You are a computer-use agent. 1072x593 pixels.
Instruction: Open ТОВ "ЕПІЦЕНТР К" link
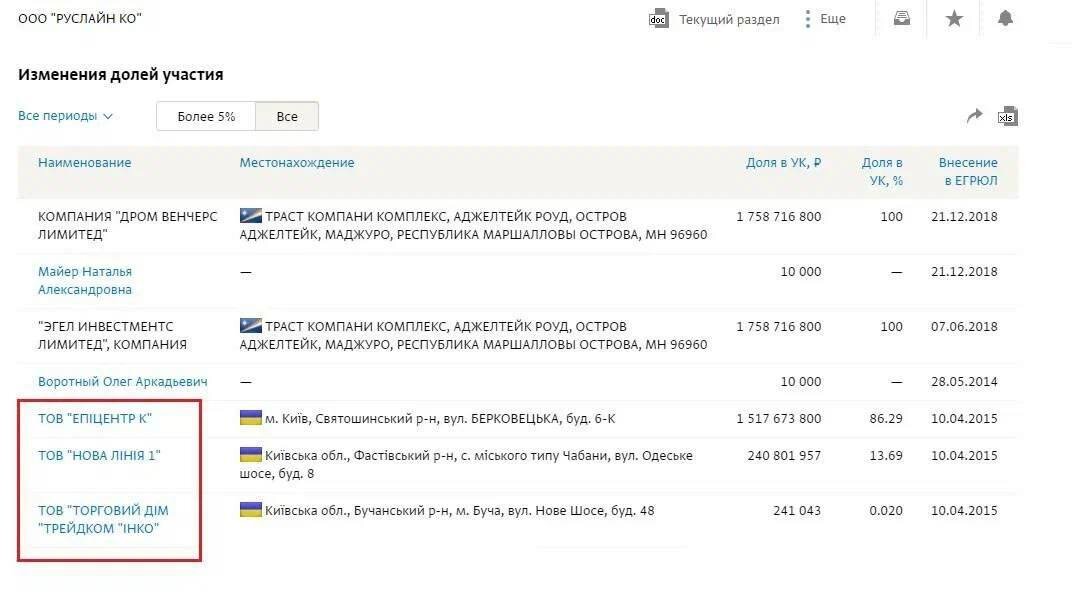[x=94, y=419]
